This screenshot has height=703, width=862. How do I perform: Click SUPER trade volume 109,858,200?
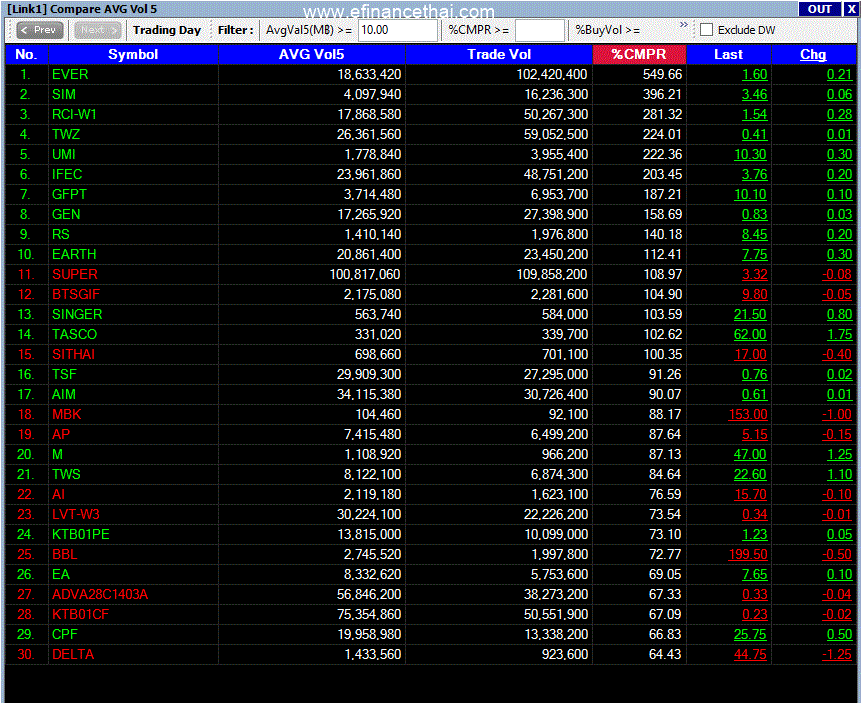(x=552, y=274)
